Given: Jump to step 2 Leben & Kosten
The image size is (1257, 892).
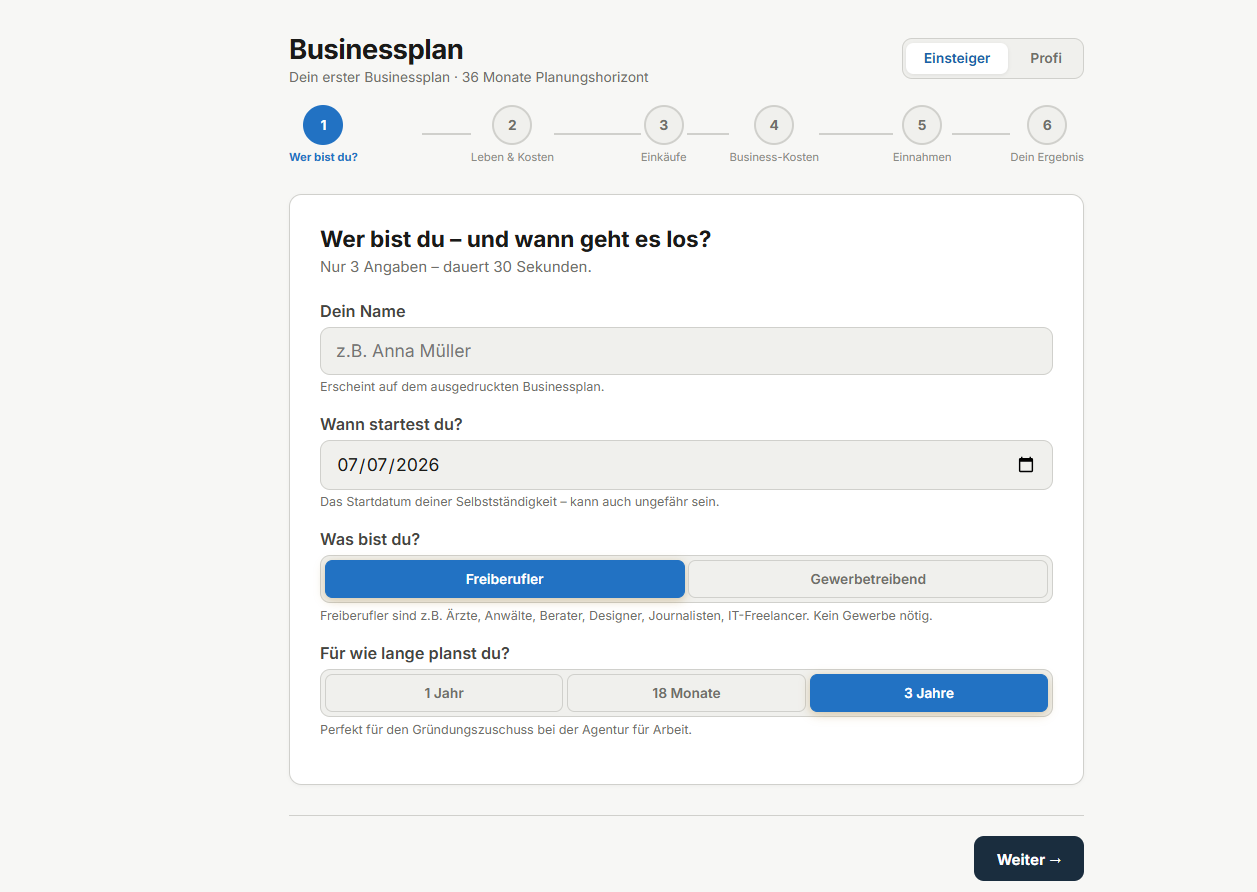Looking at the screenshot, I should [512, 135].
